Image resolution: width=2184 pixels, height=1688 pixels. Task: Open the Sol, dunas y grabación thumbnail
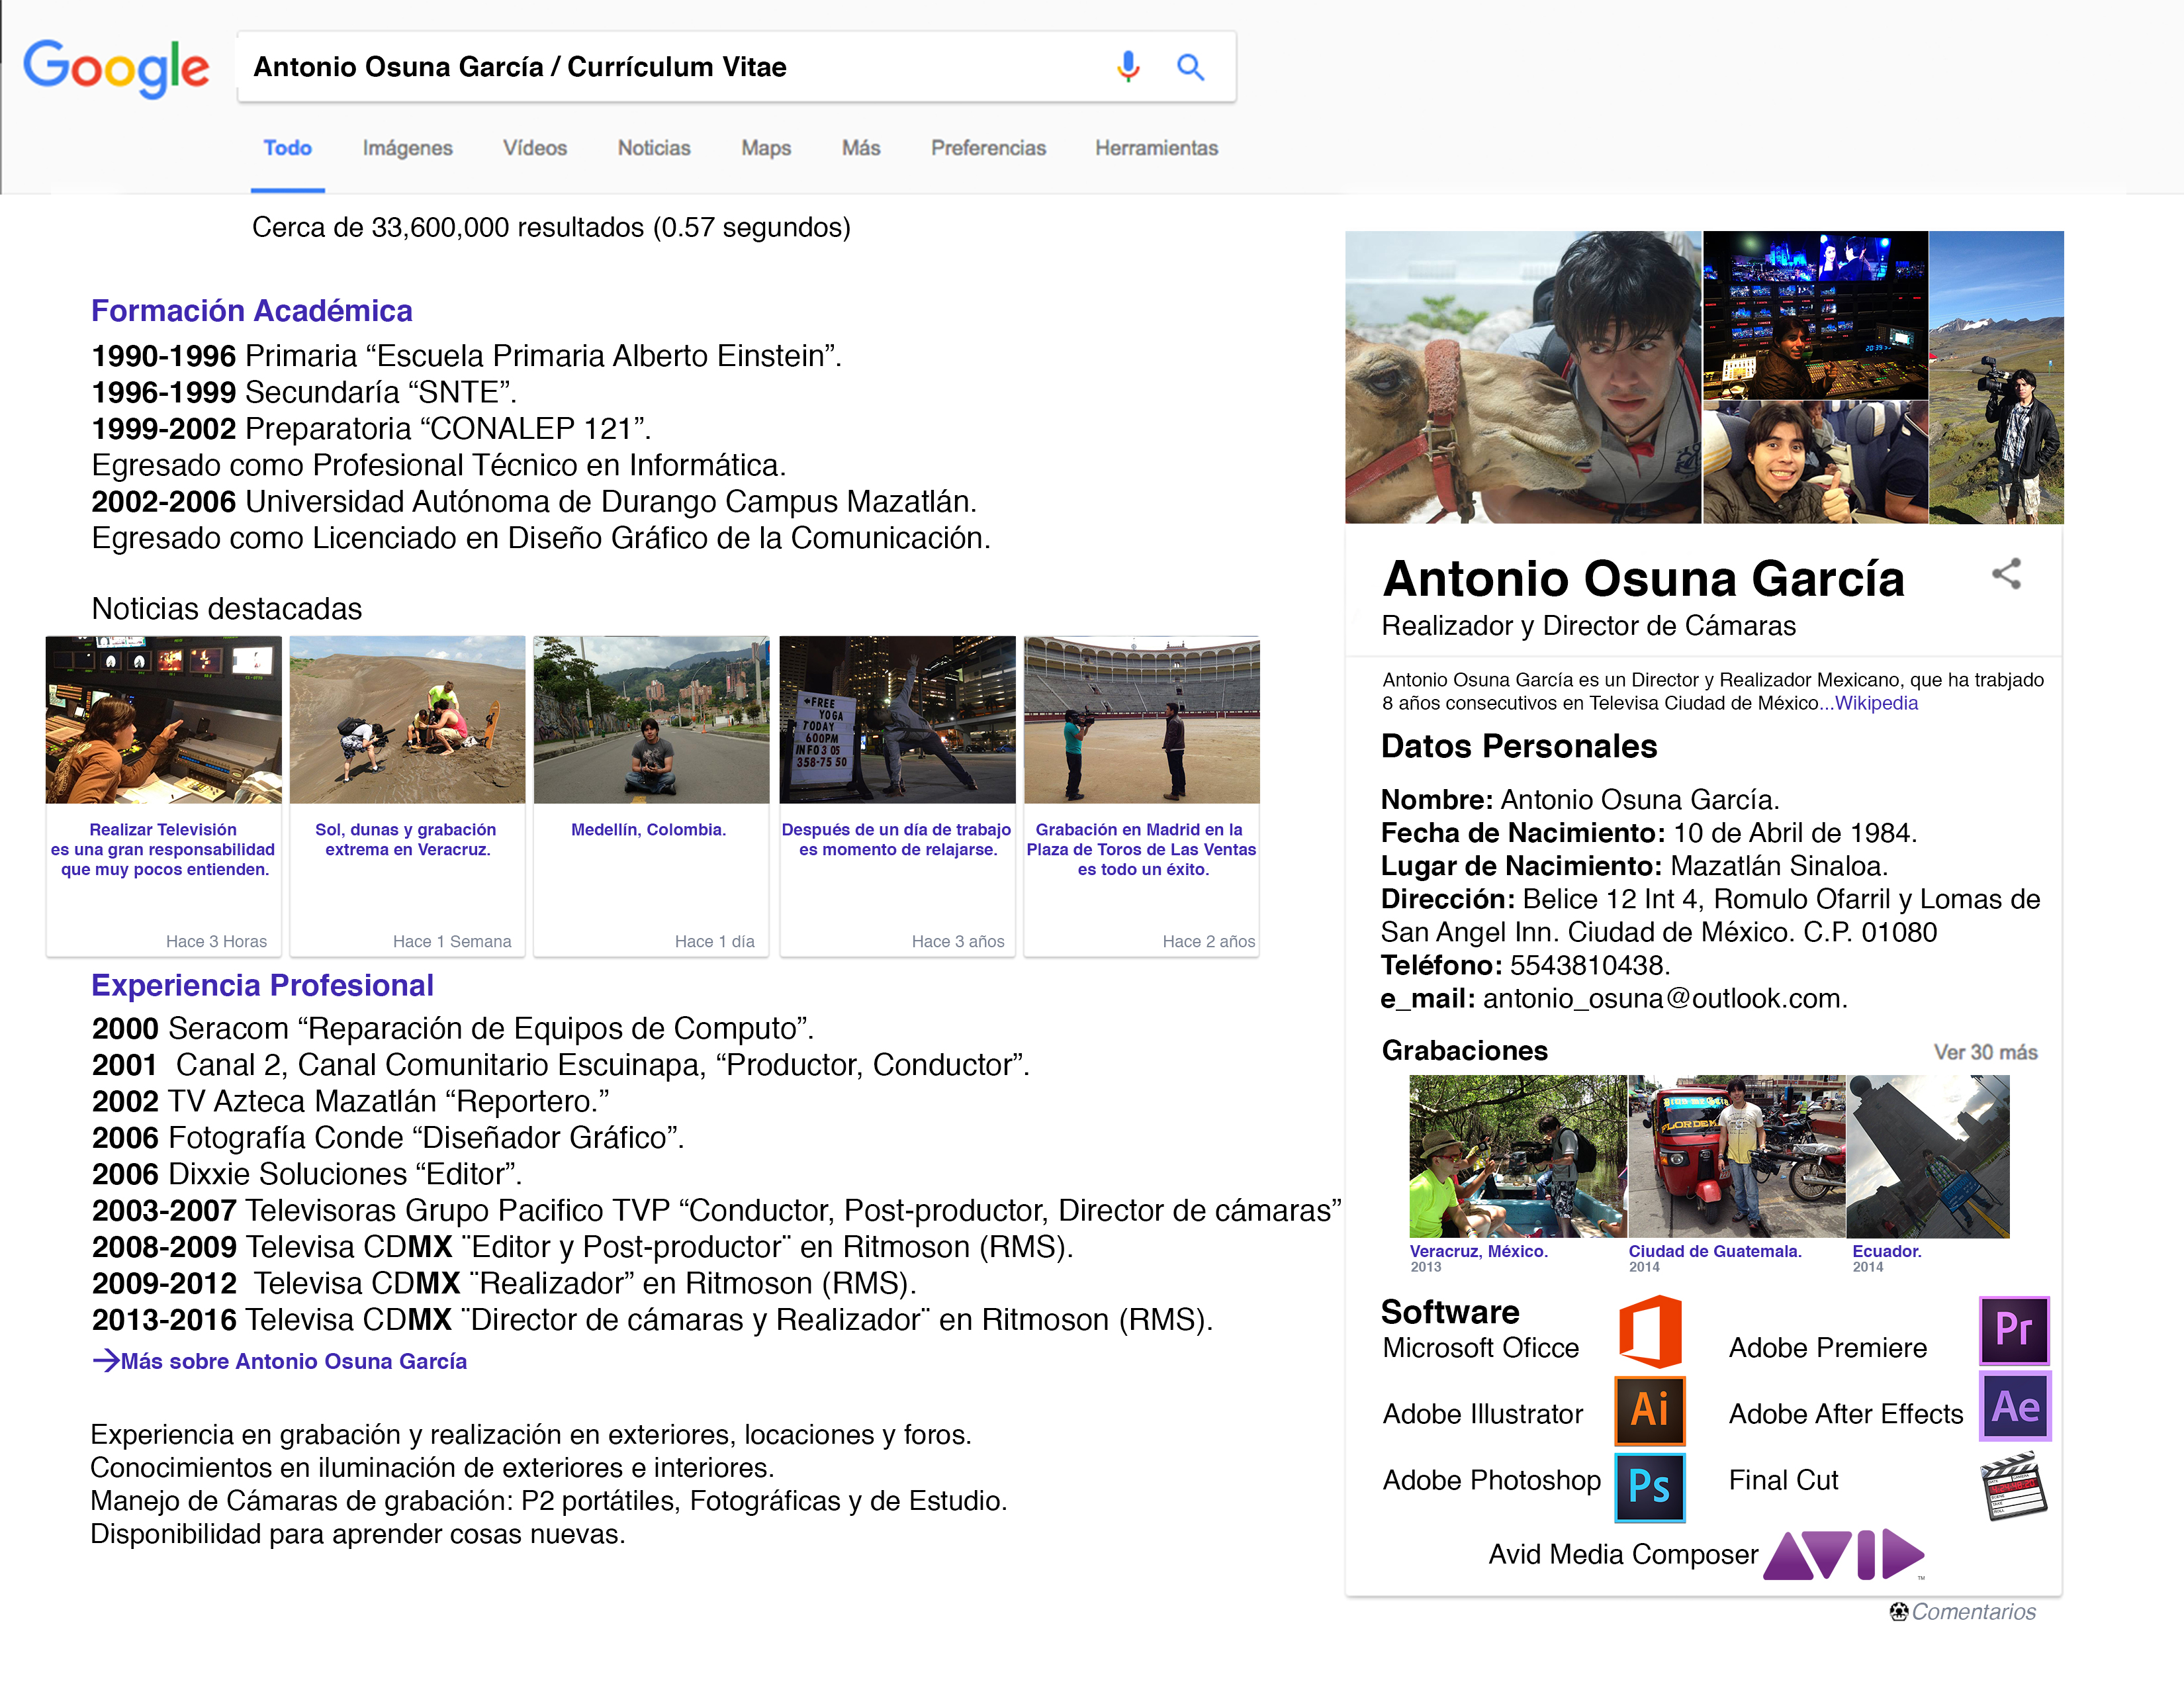coord(407,719)
